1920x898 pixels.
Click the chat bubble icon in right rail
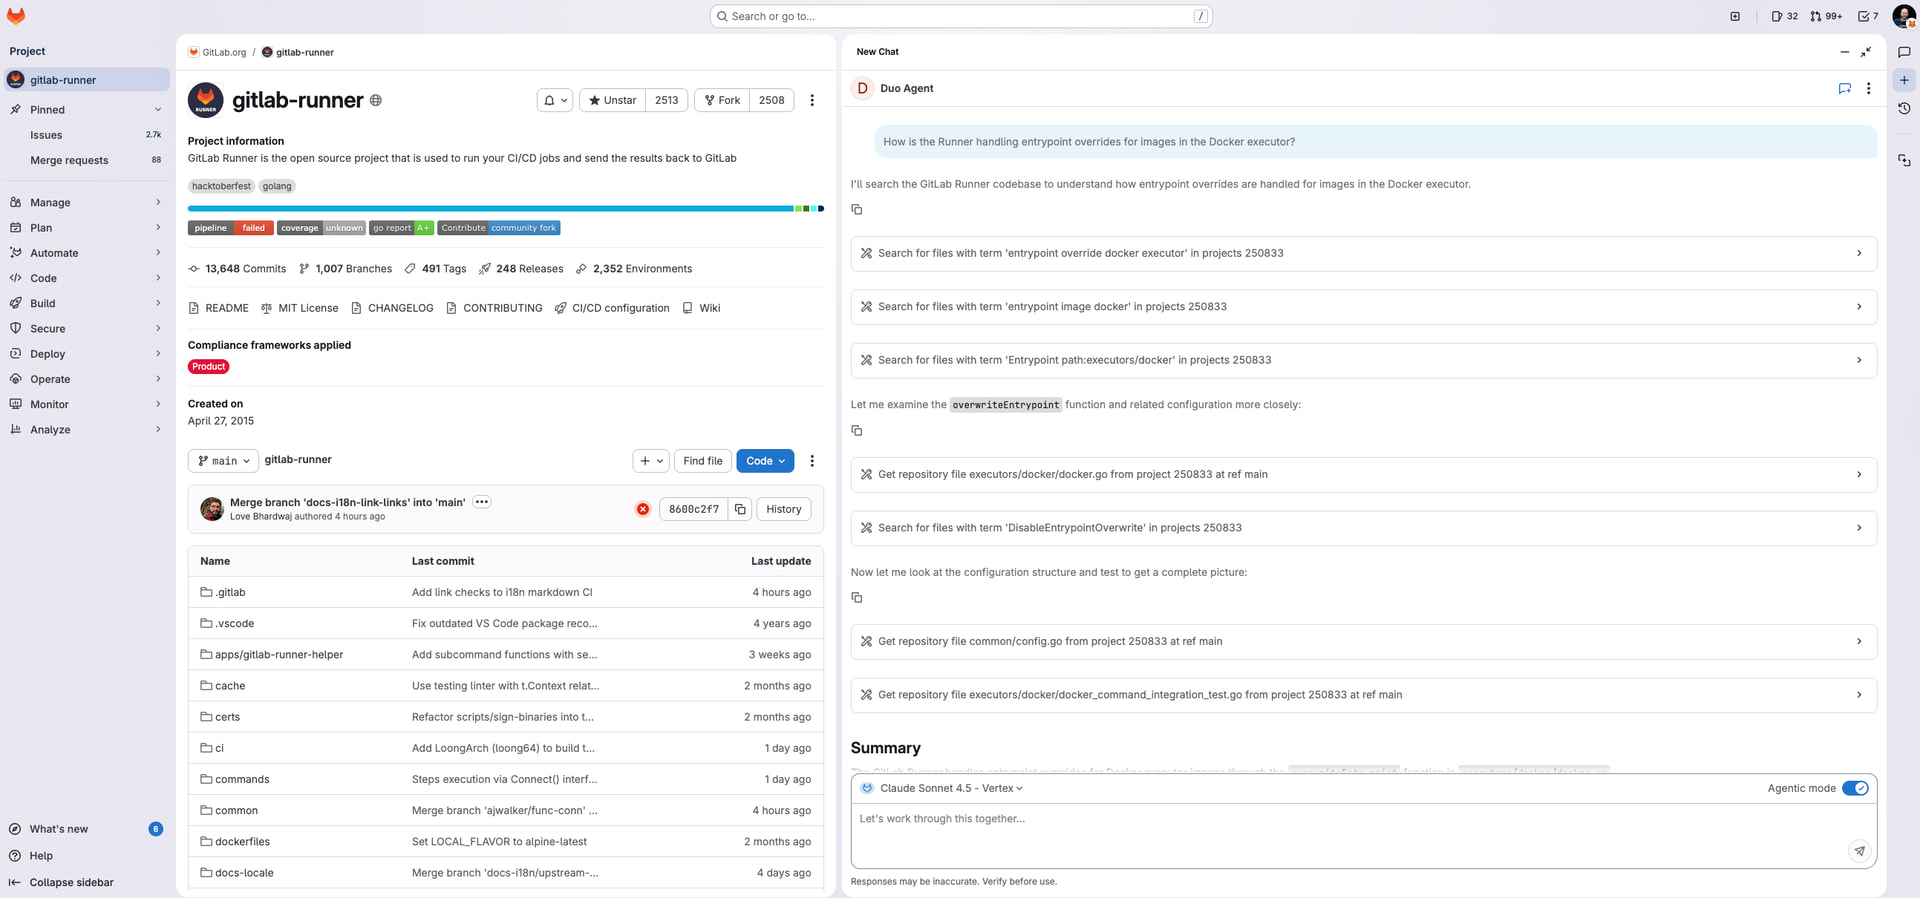click(1904, 52)
